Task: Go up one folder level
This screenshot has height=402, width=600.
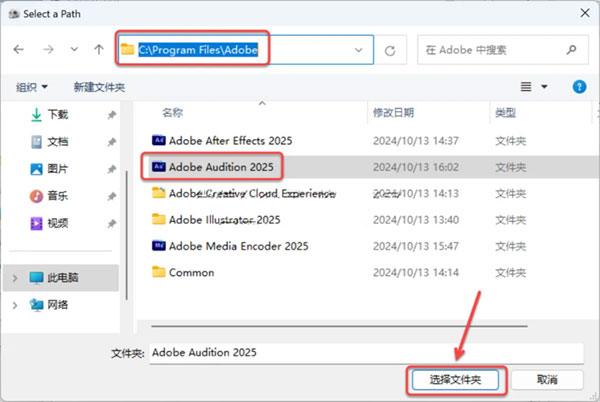Action: pos(99,49)
